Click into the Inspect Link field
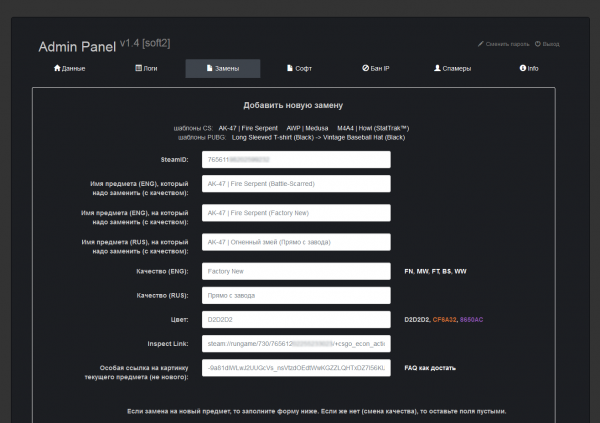Screen dimensions: 600x423 pyautogui.click(x=295, y=344)
